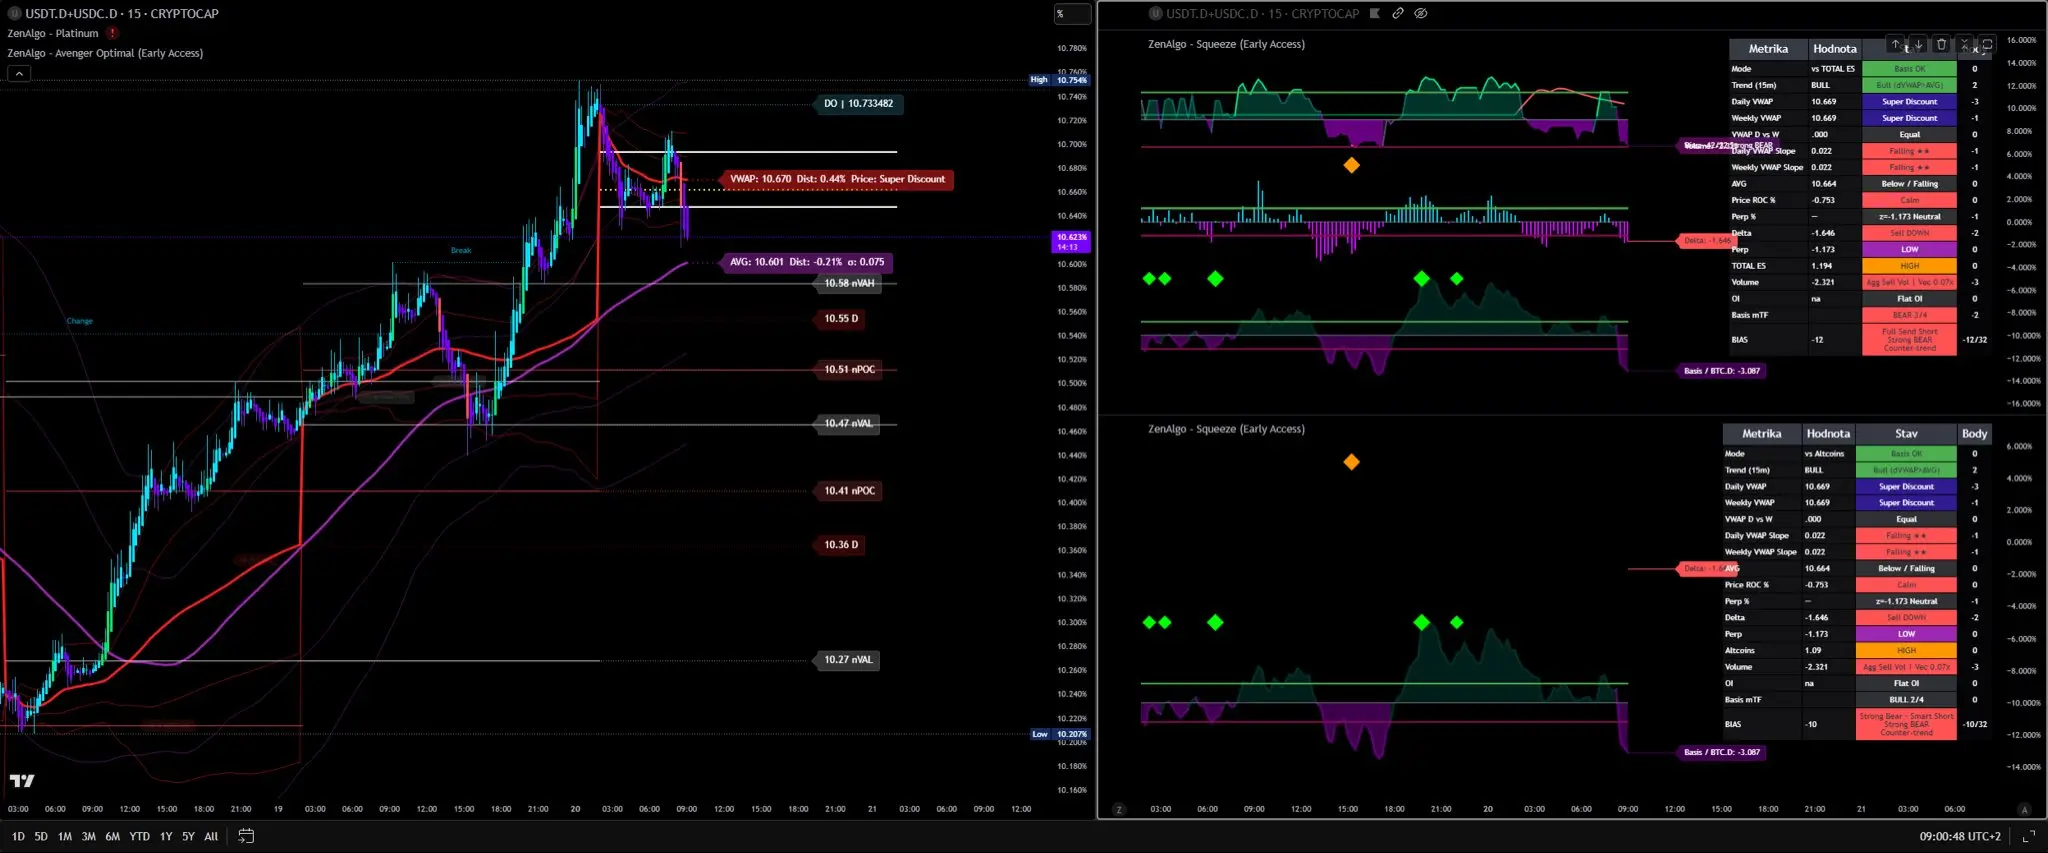Viewport: 2048px width, 853px height.
Task: Click the orange diamond marker in bottom Squeeze pane
Action: (x=1351, y=462)
